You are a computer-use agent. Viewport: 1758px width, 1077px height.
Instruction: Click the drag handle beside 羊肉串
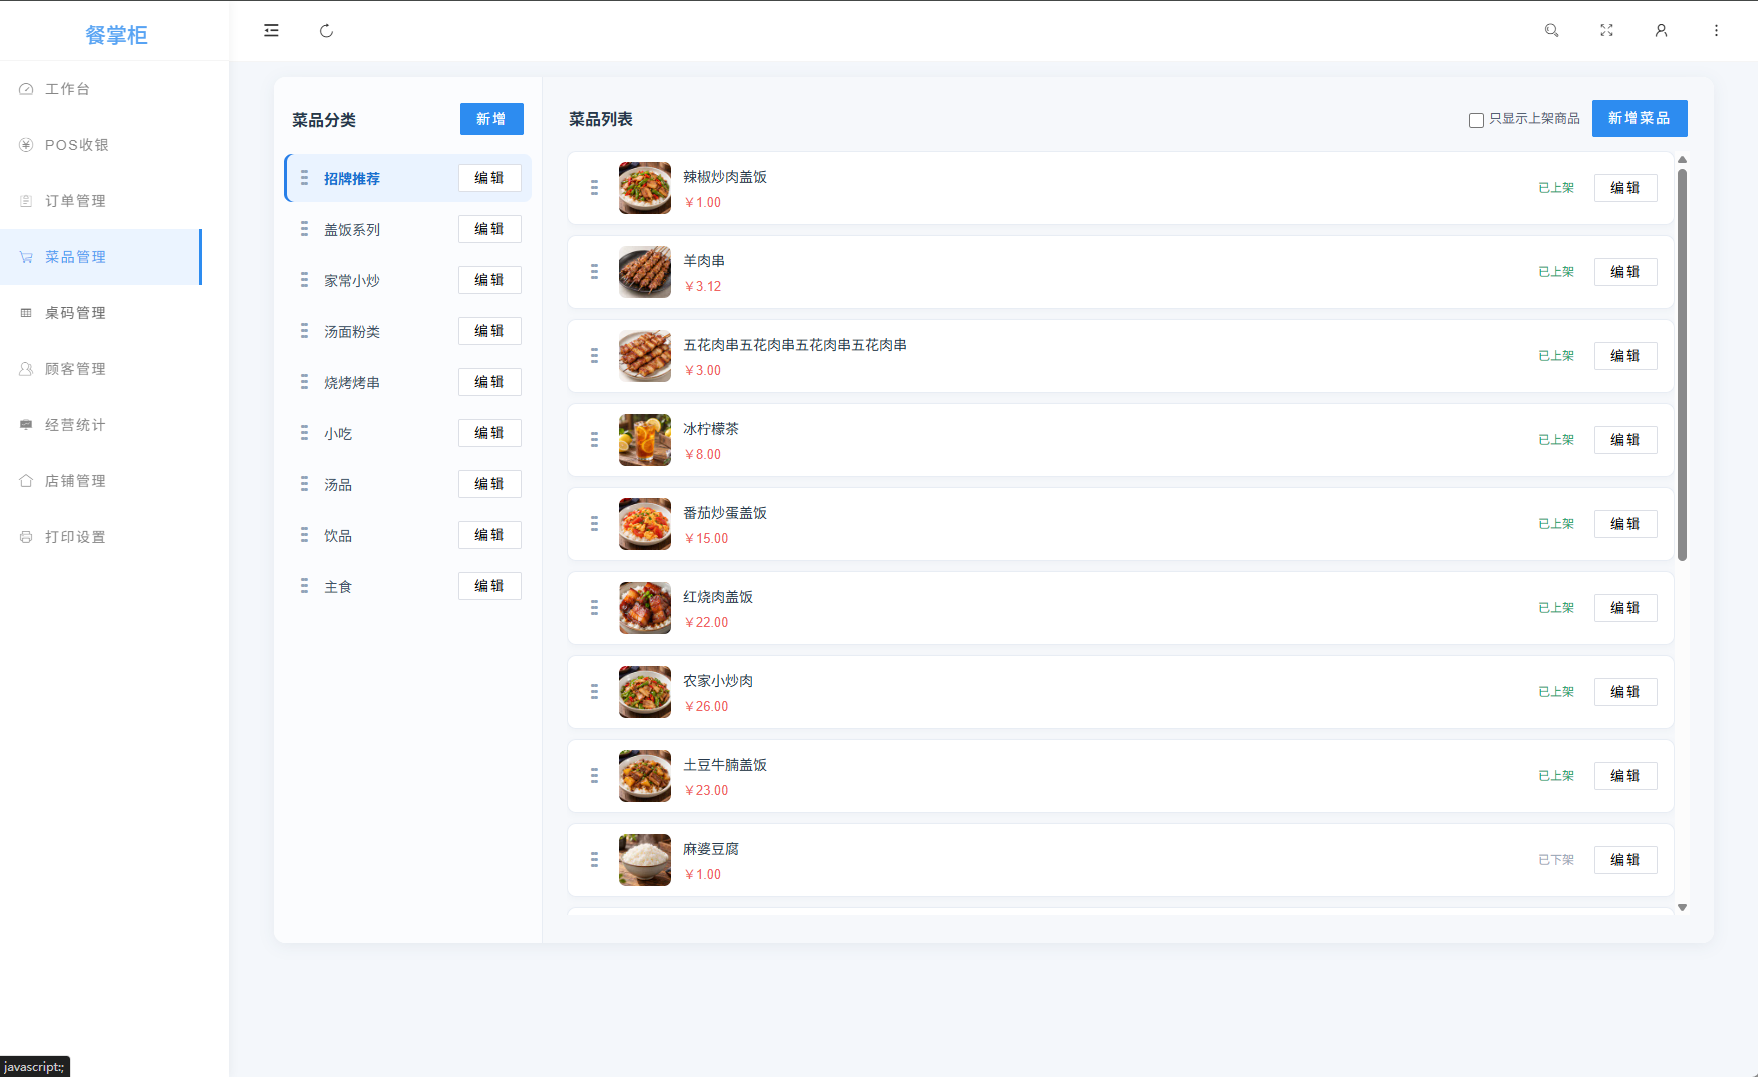click(x=594, y=272)
